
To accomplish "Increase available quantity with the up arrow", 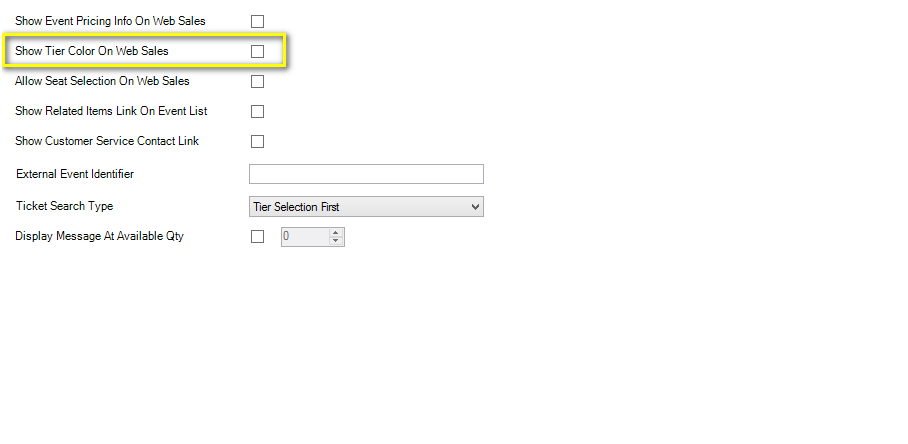I will click(335, 233).
